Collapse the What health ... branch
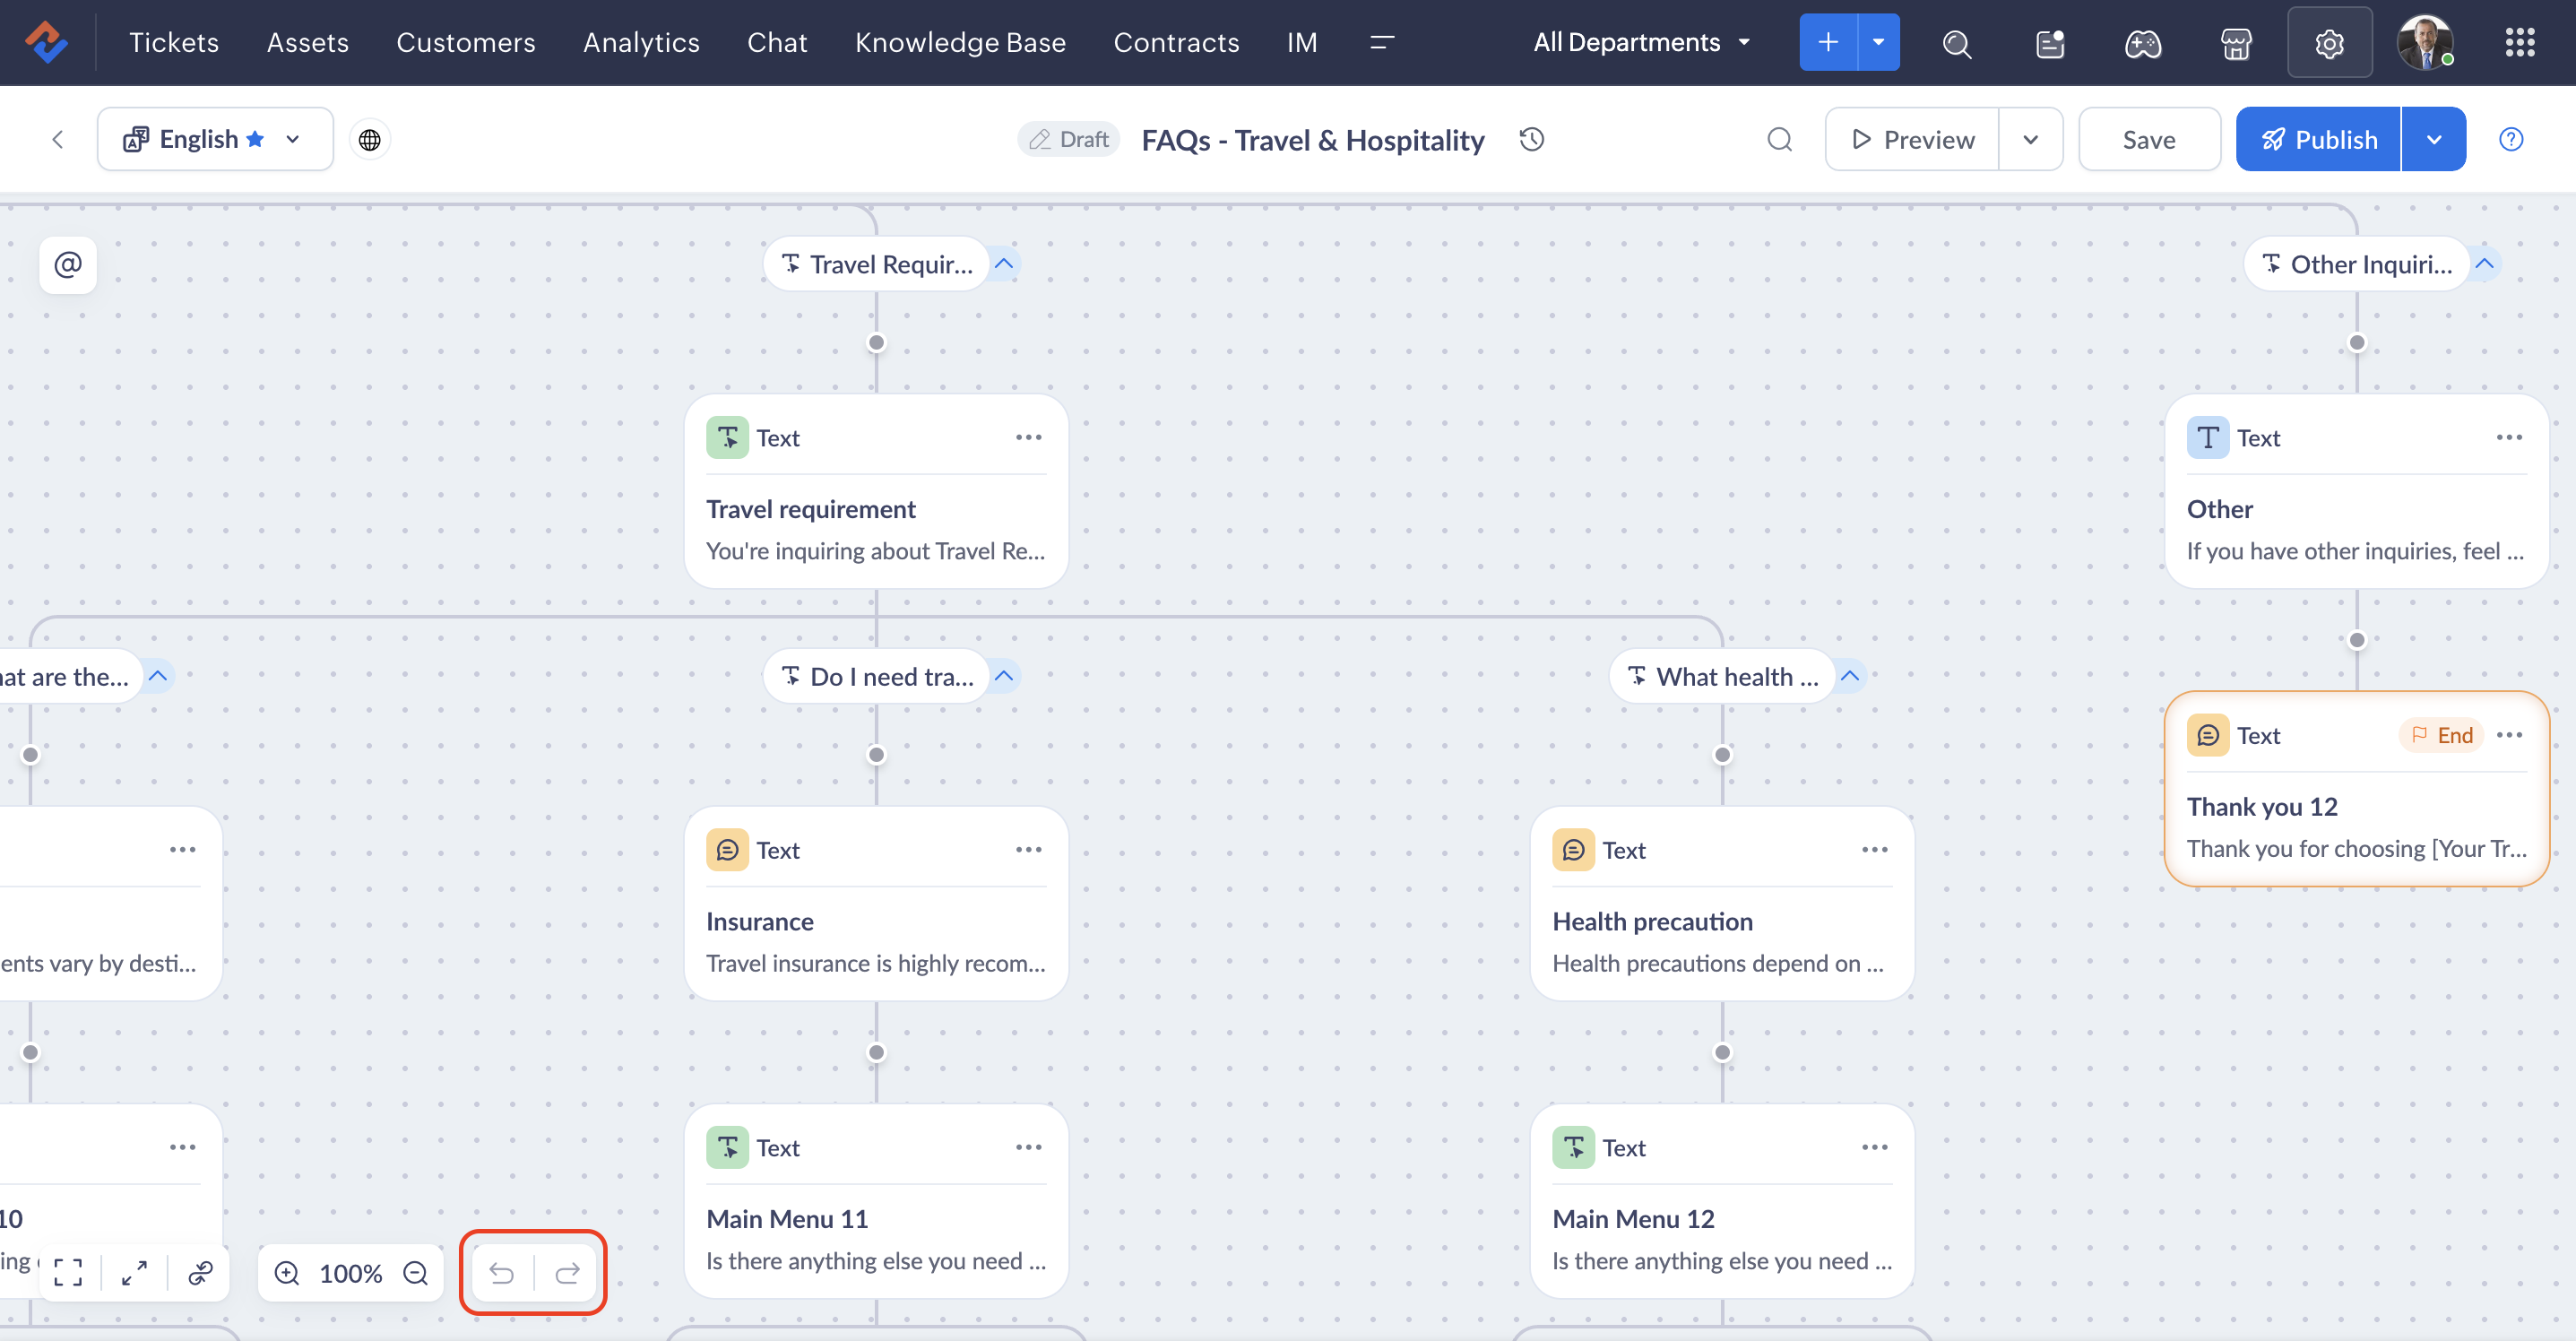2576x1341 pixels. 1850,676
